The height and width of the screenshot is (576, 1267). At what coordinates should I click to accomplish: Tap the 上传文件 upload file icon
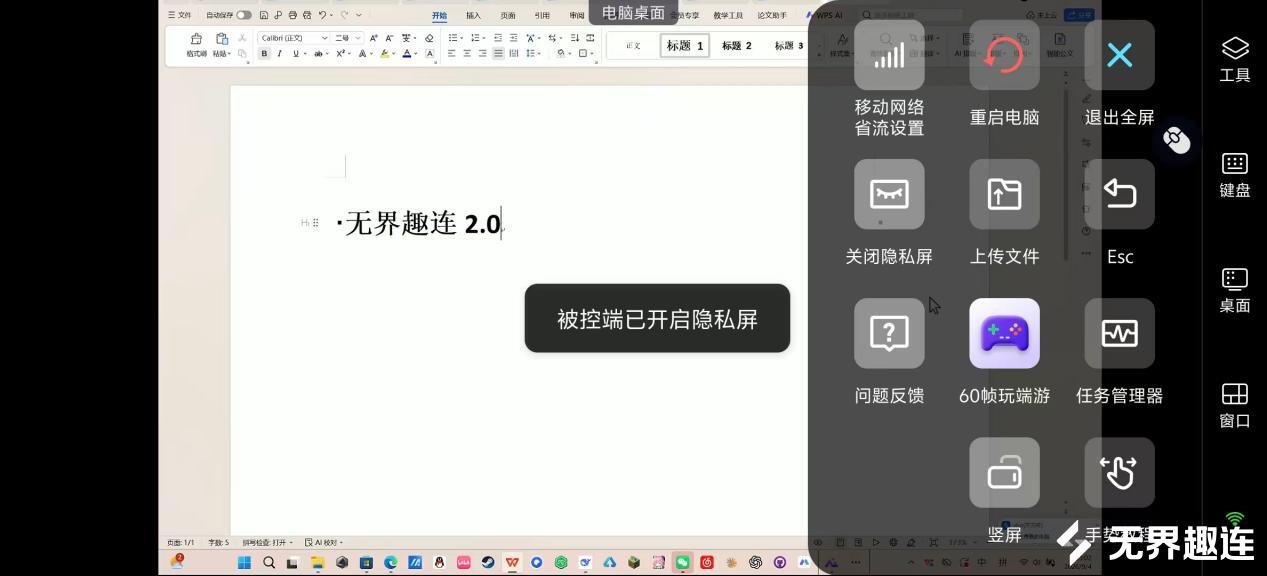point(1004,194)
